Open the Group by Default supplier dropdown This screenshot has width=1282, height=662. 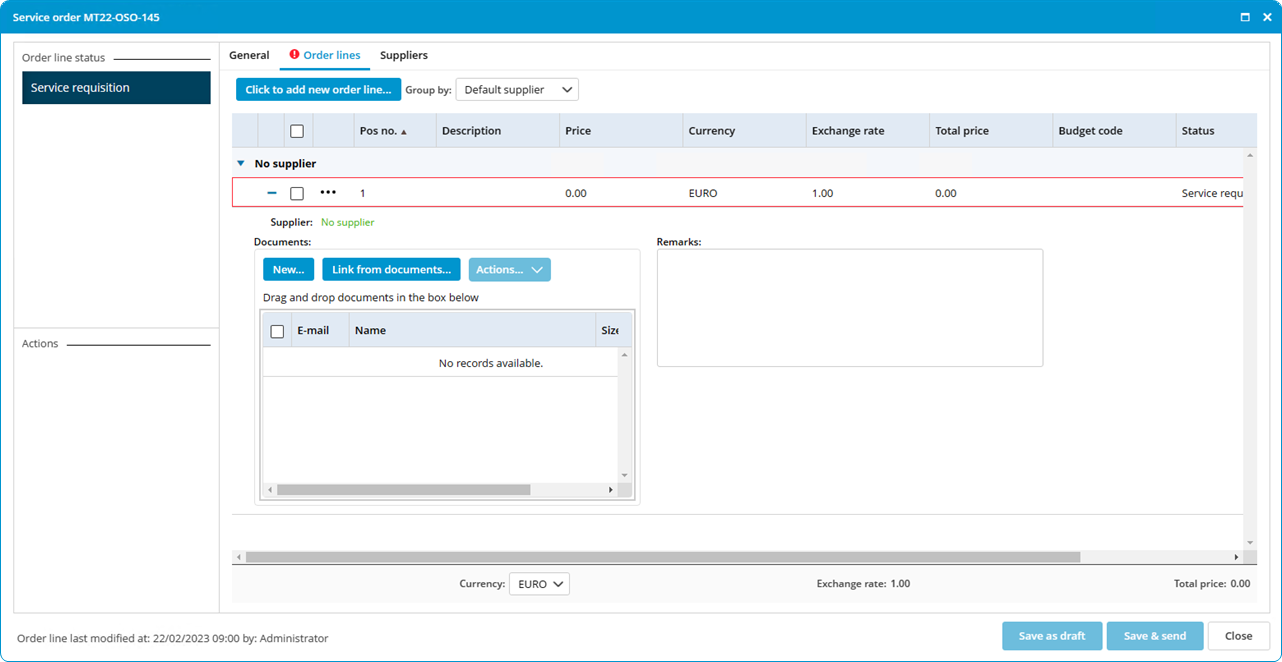pos(517,90)
